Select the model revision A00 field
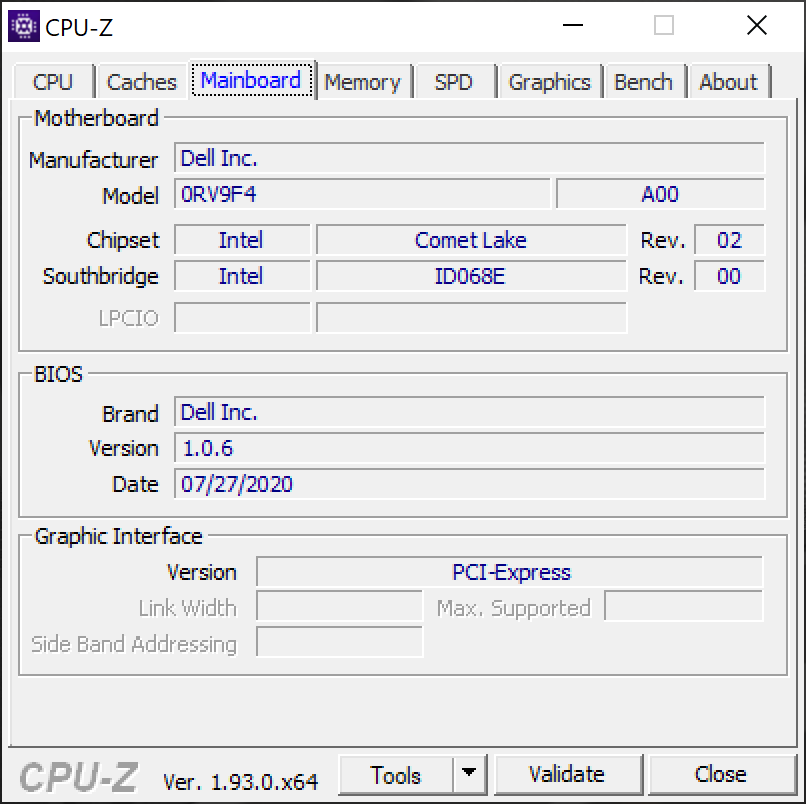806x804 pixels. (x=661, y=194)
